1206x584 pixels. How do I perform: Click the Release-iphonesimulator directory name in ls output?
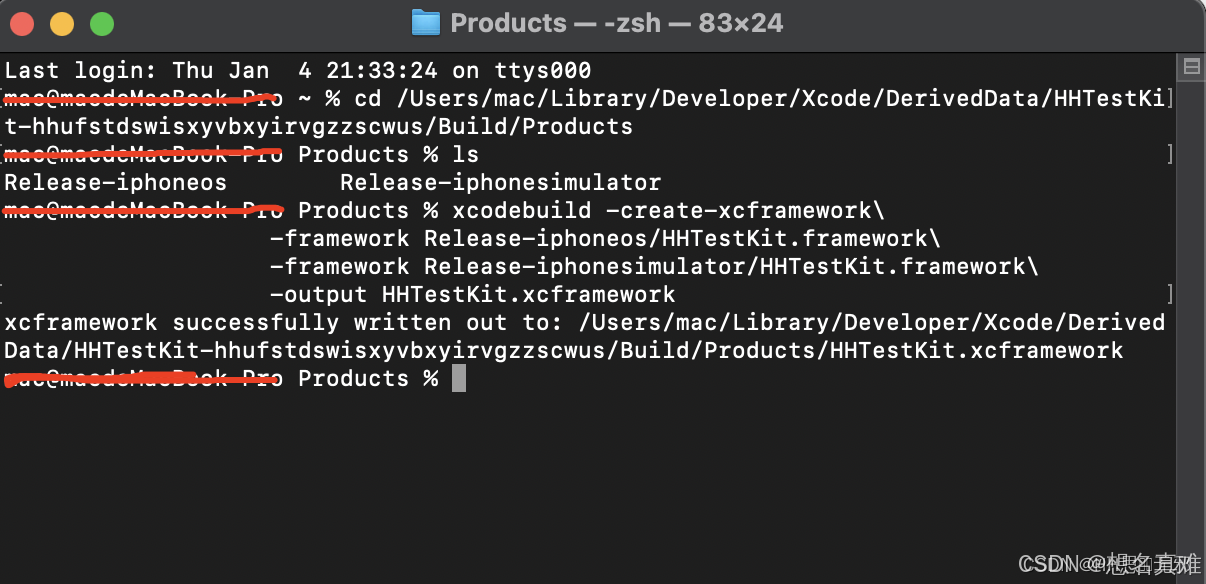pos(500,182)
